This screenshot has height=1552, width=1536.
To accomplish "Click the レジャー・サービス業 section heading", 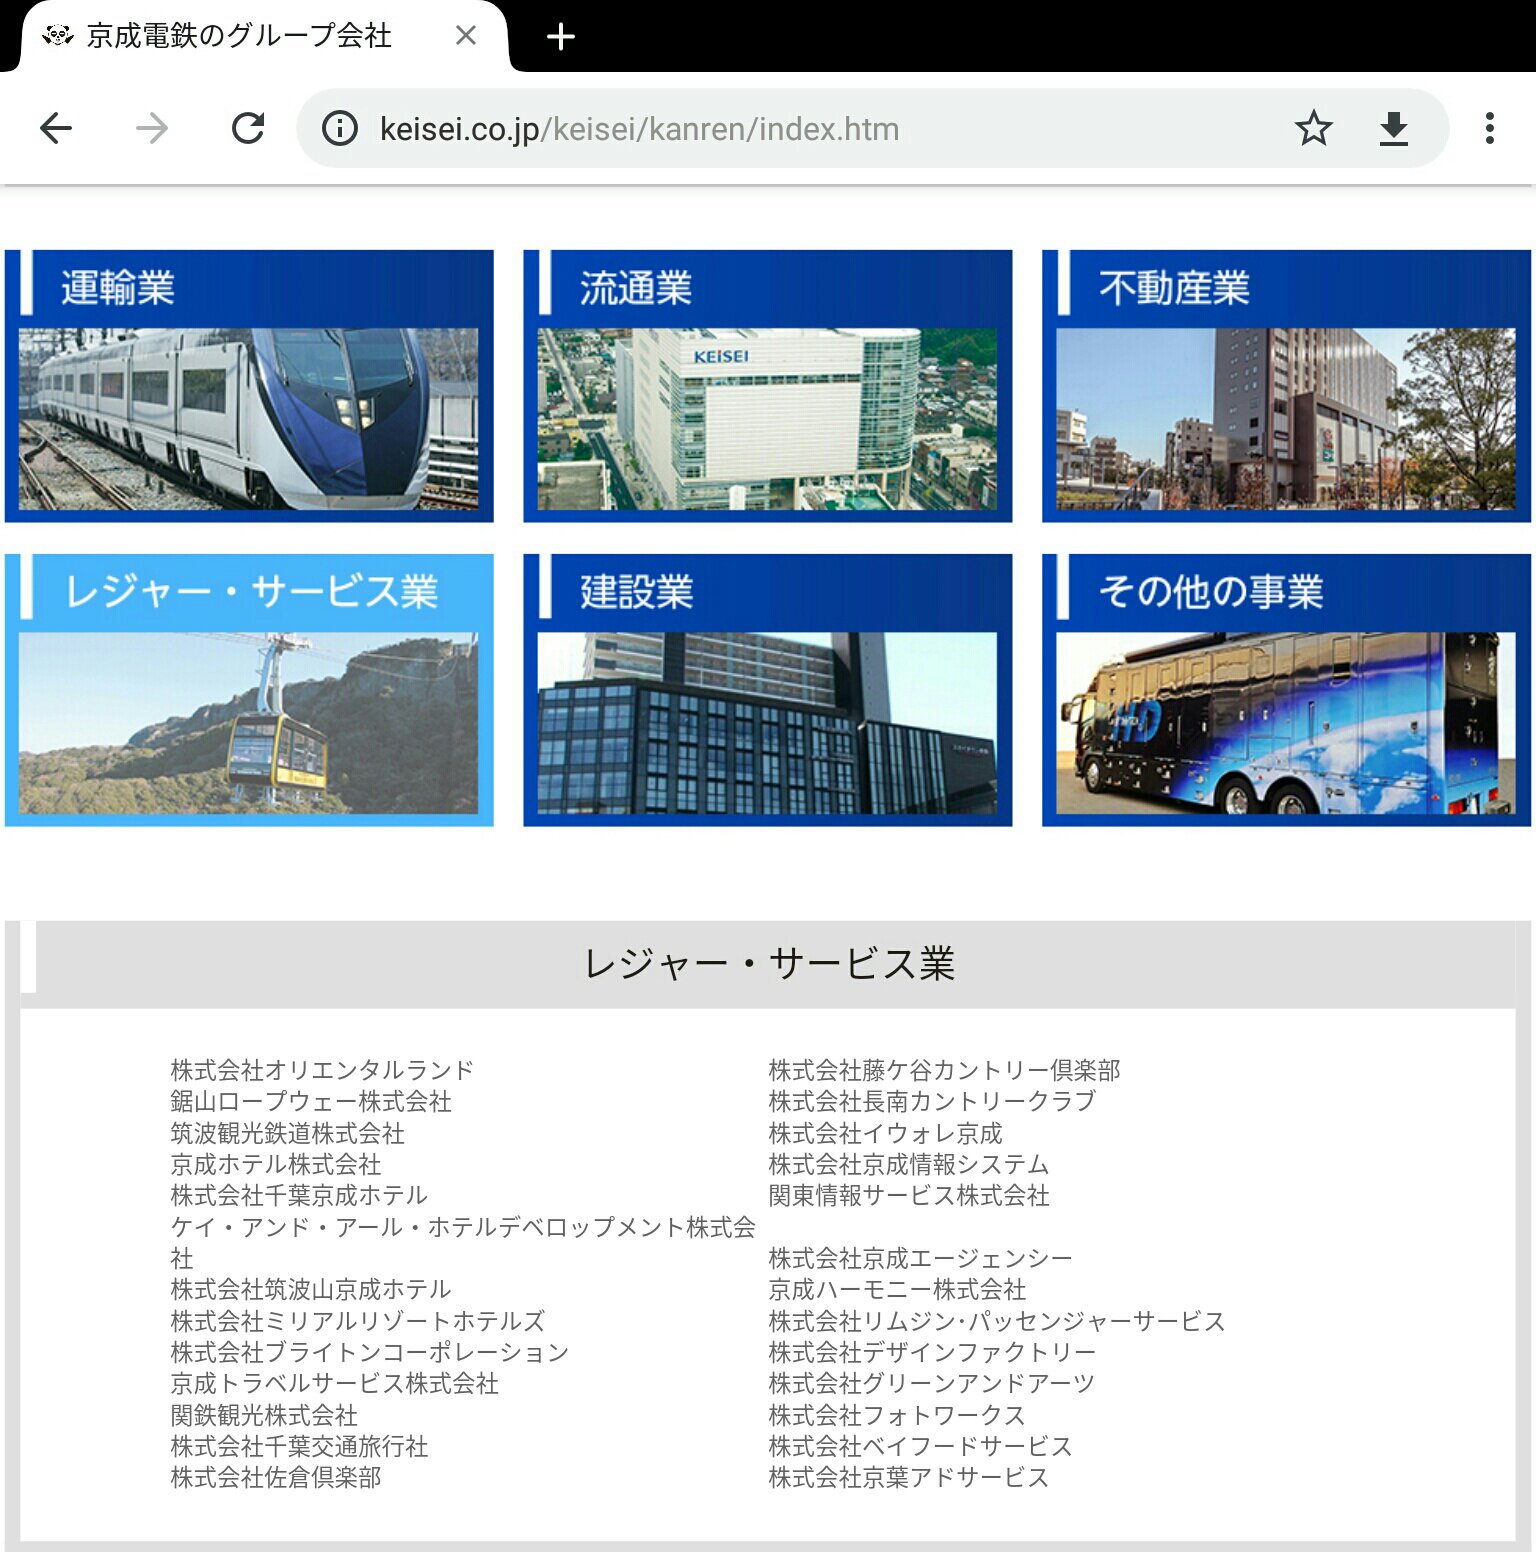I will pyautogui.click(x=769, y=964).
